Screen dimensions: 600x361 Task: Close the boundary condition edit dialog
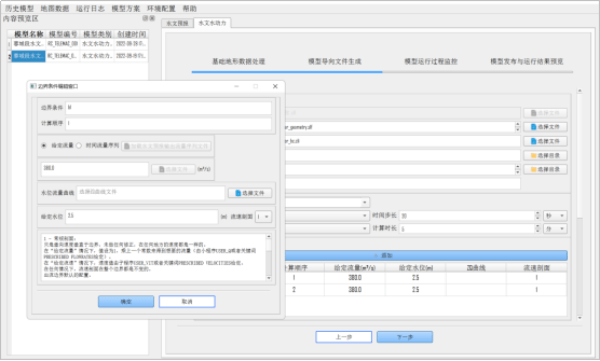coord(275,87)
